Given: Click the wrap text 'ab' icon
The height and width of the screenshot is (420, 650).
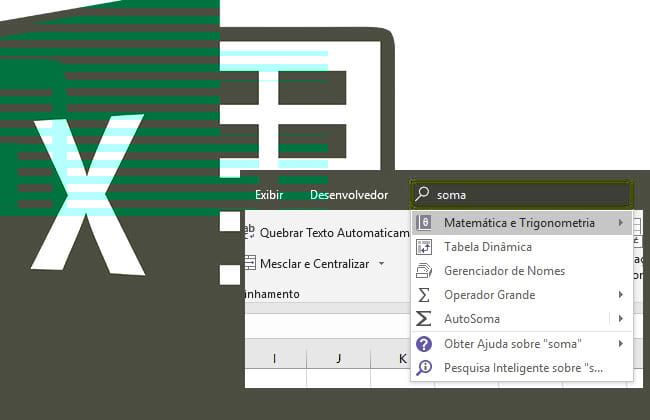Looking at the screenshot, I should [250, 231].
